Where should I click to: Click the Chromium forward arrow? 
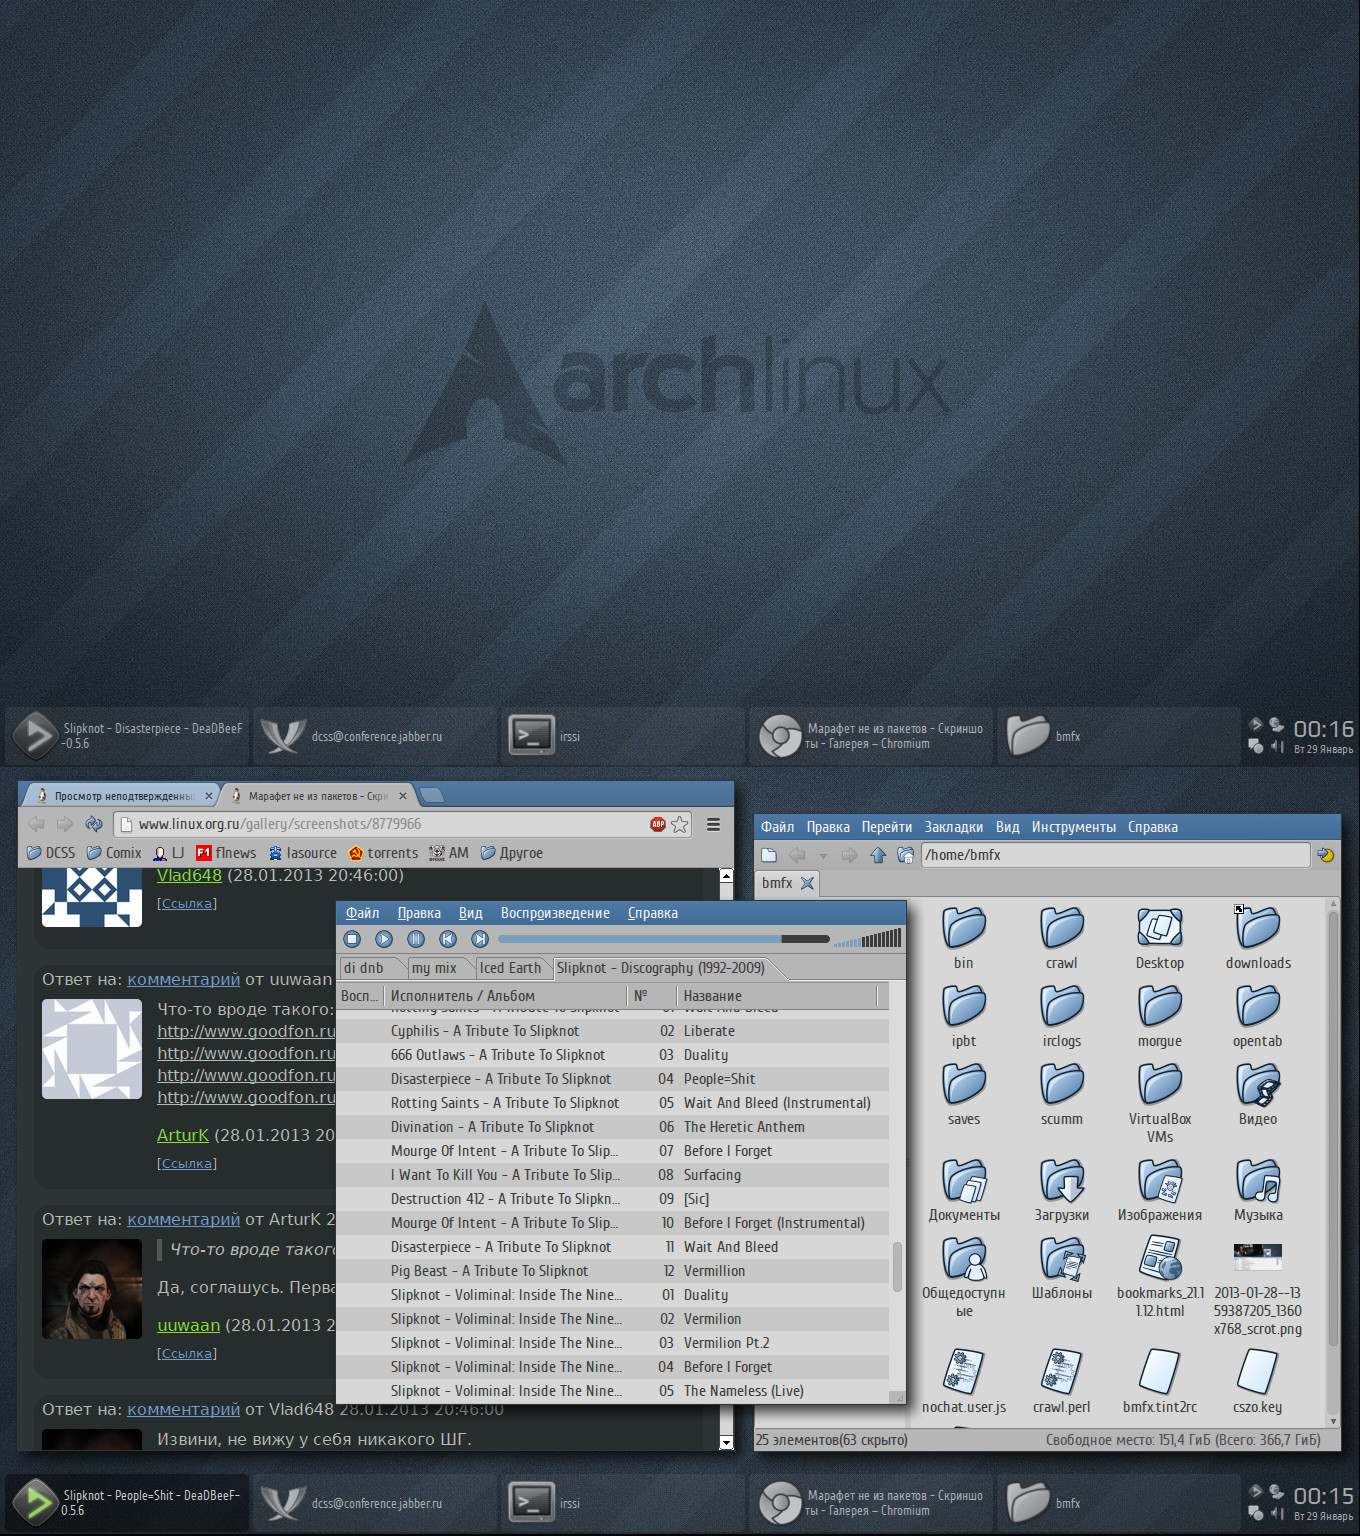tap(65, 824)
